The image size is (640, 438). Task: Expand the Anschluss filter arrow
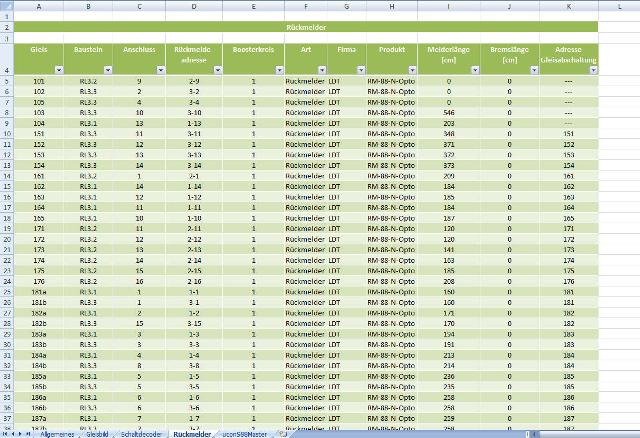click(x=158, y=70)
